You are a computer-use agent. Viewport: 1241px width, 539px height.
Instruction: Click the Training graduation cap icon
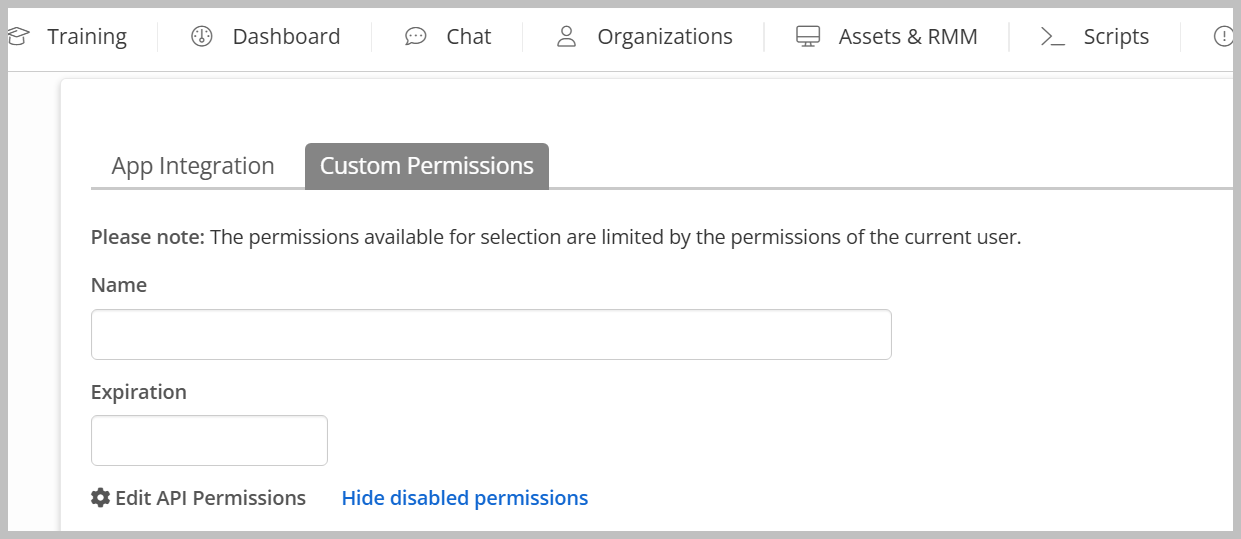(18, 37)
